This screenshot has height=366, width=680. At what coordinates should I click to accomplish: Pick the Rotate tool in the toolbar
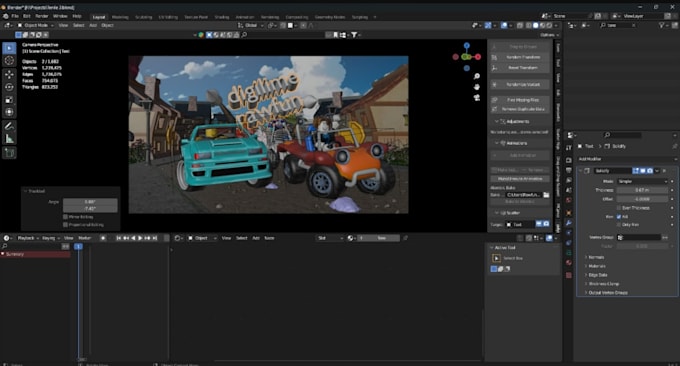pyautogui.click(x=9, y=87)
